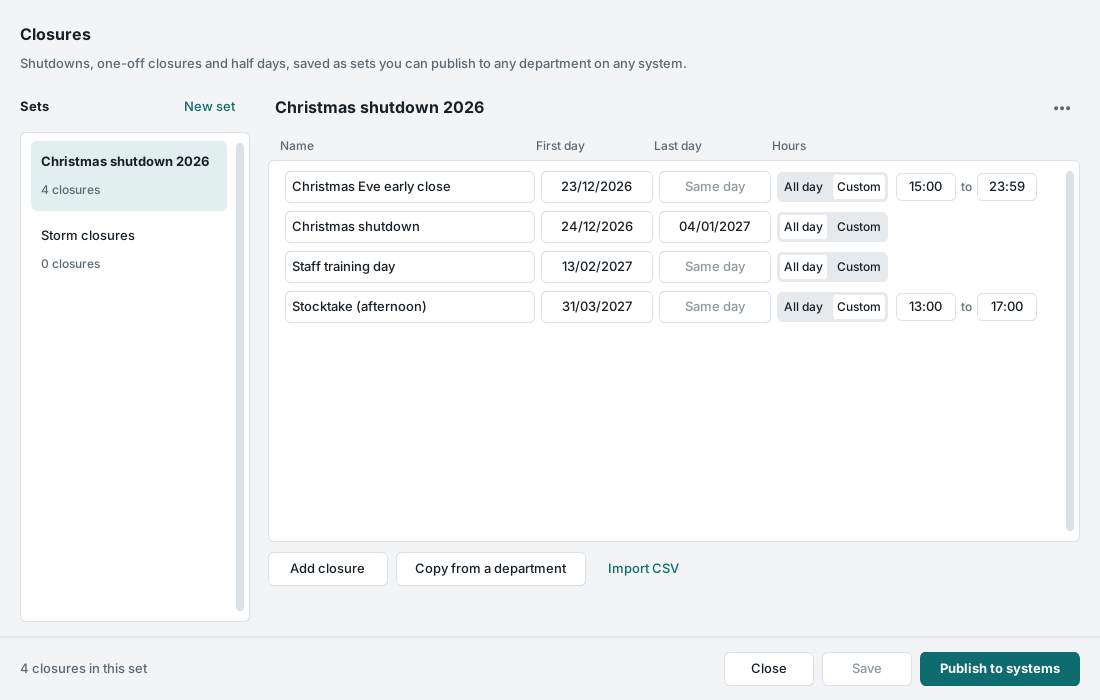Switch Christmas shutdown to Custom hours
Viewport: 1100px width, 700px height.
[859, 227]
